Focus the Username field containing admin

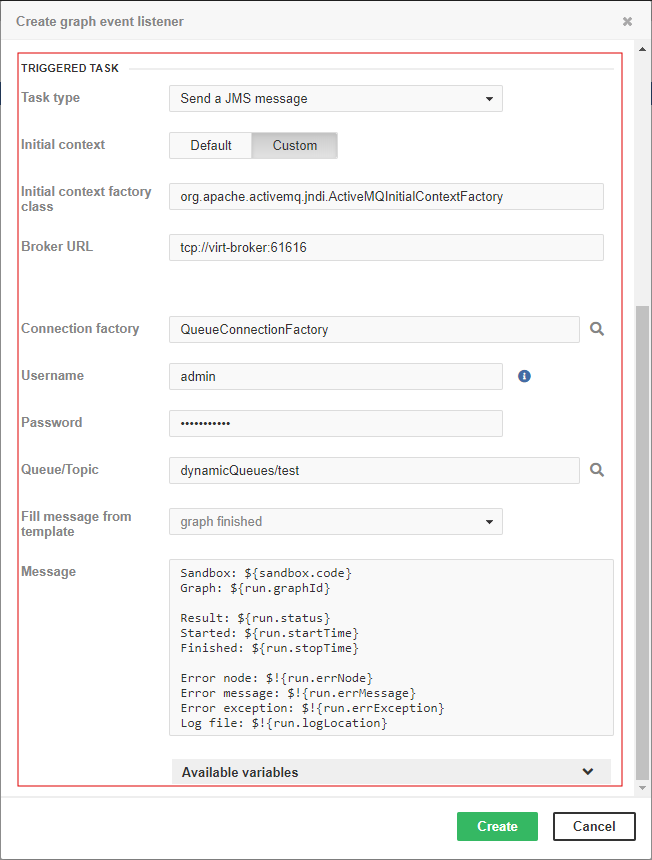335,376
